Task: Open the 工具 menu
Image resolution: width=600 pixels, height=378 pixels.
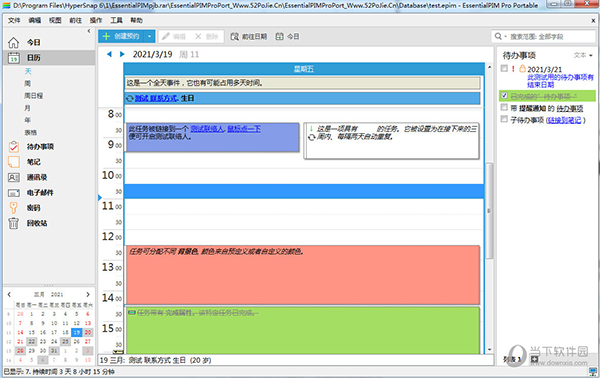Action: [116, 20]
